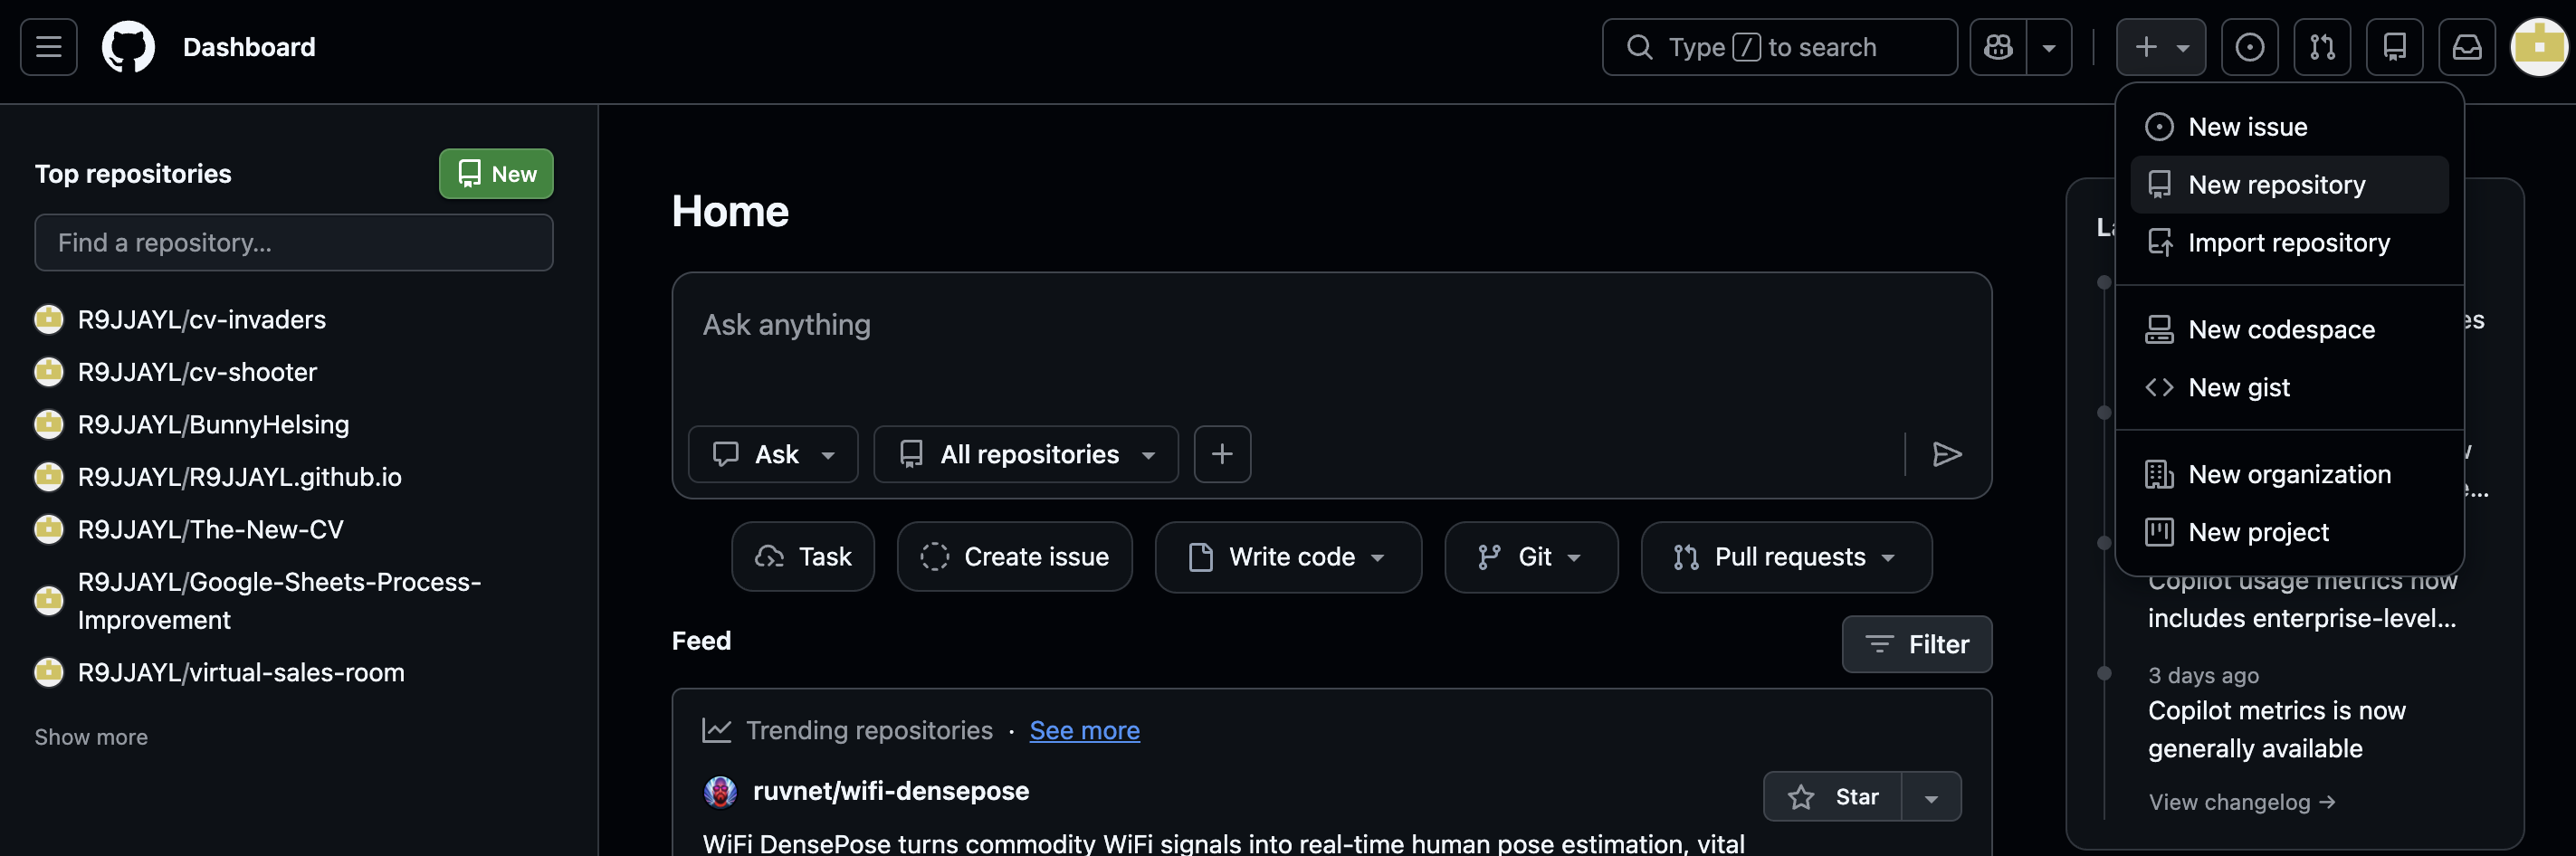The height and width of the screenshot is (856, 2576).
Task: Open the Pull requests icon in header
Action: tap(2322, 47)
